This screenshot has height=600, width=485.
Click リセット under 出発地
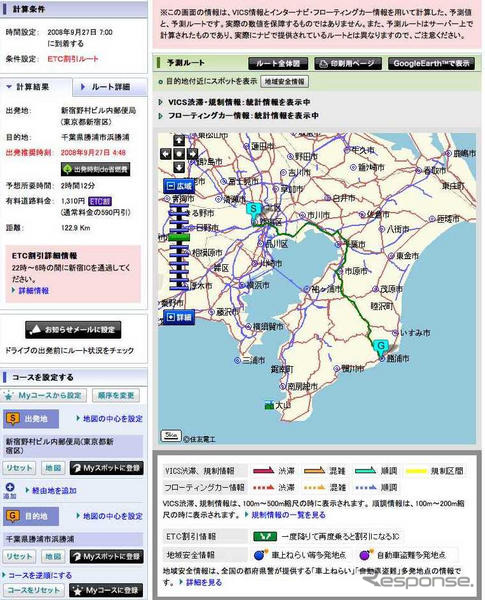19,468
